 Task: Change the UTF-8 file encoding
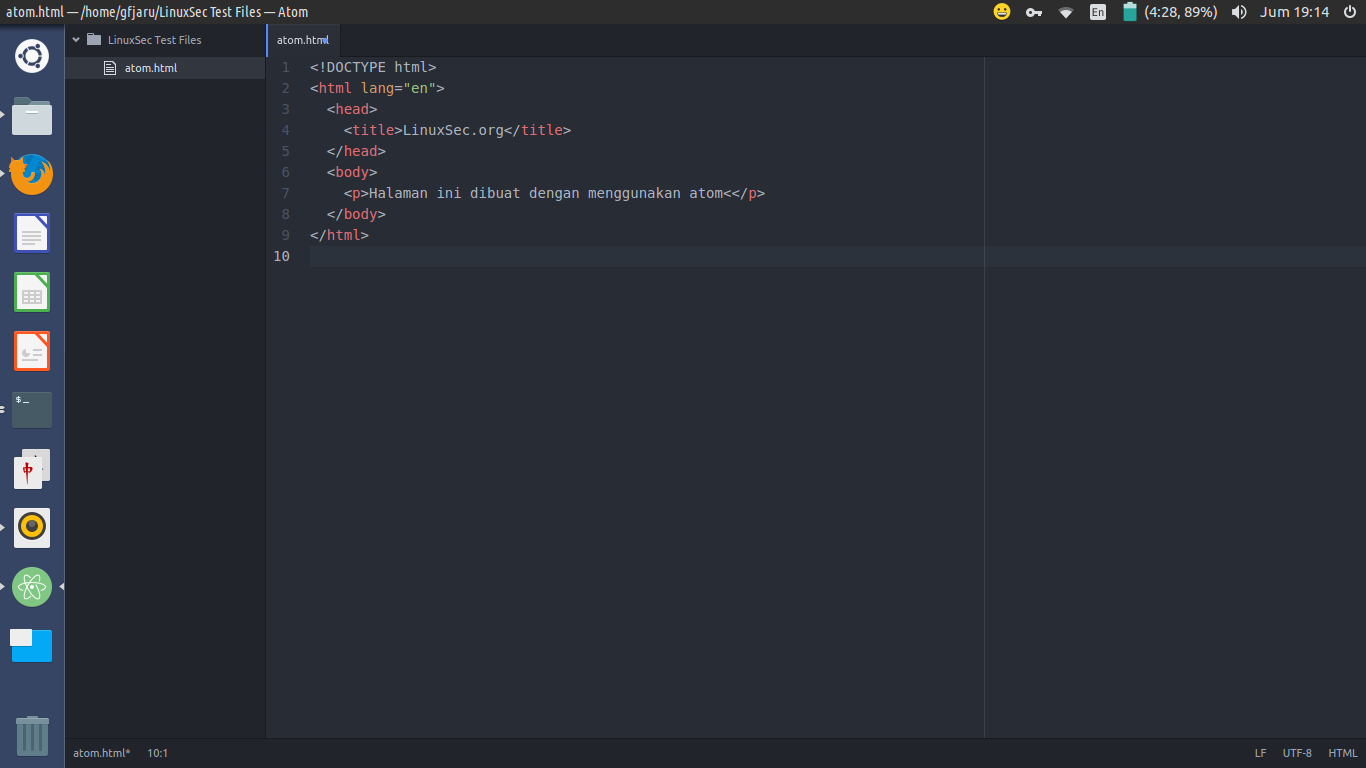click(x=1297, y=753)
